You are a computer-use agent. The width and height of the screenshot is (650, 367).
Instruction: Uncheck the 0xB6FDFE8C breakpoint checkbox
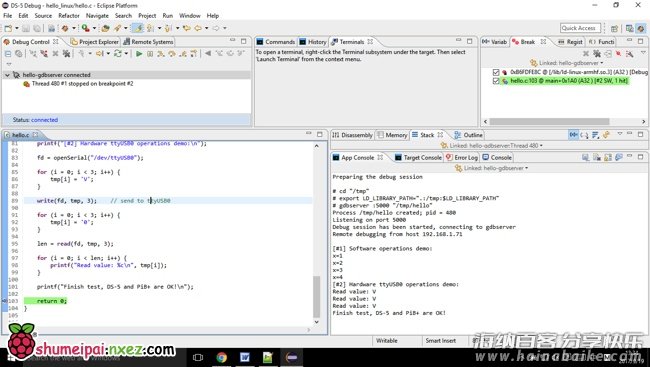495,72
